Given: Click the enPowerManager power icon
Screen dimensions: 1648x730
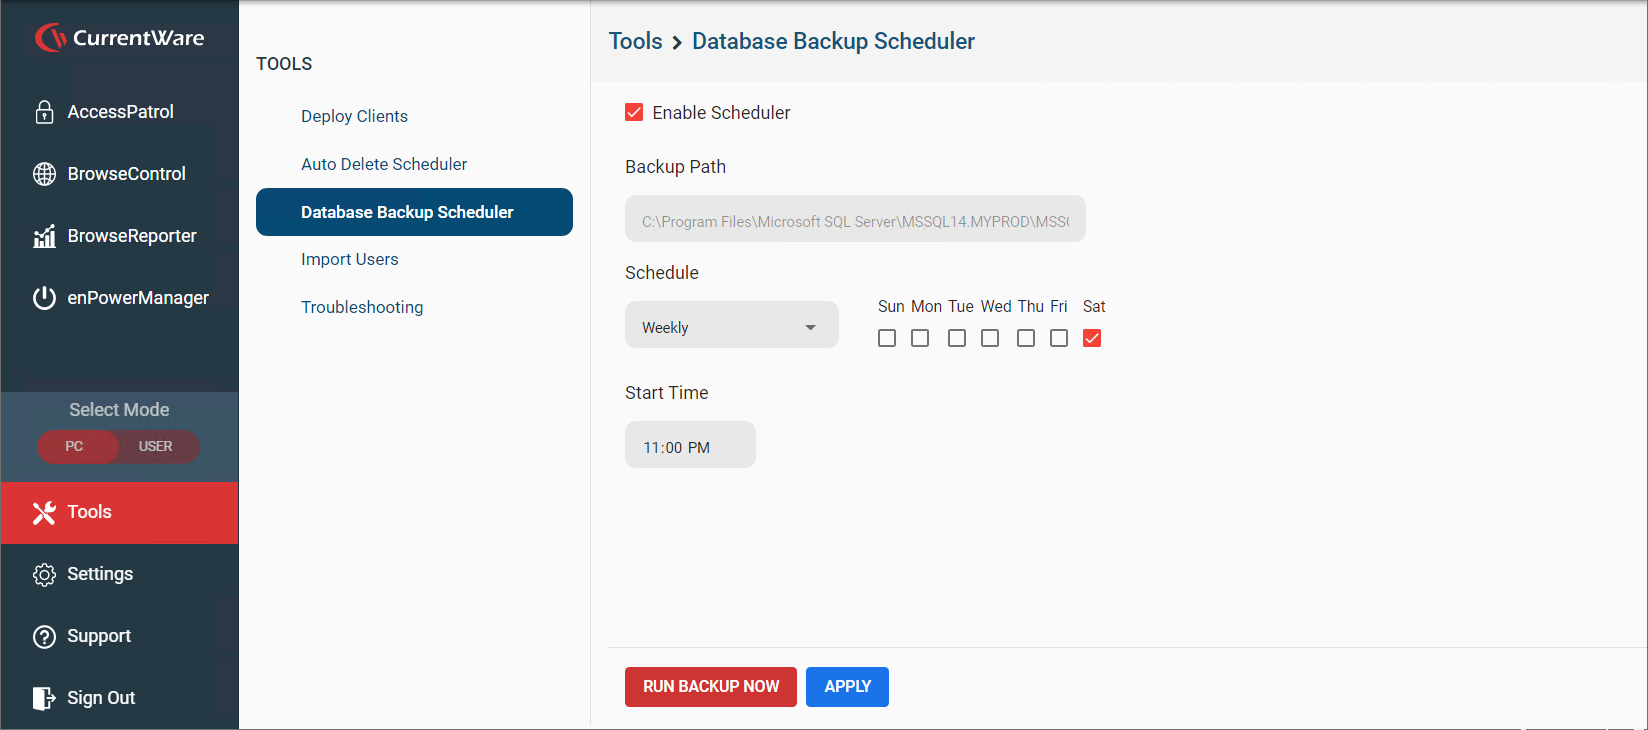Looking at the screenshot, I should point(44,298).
